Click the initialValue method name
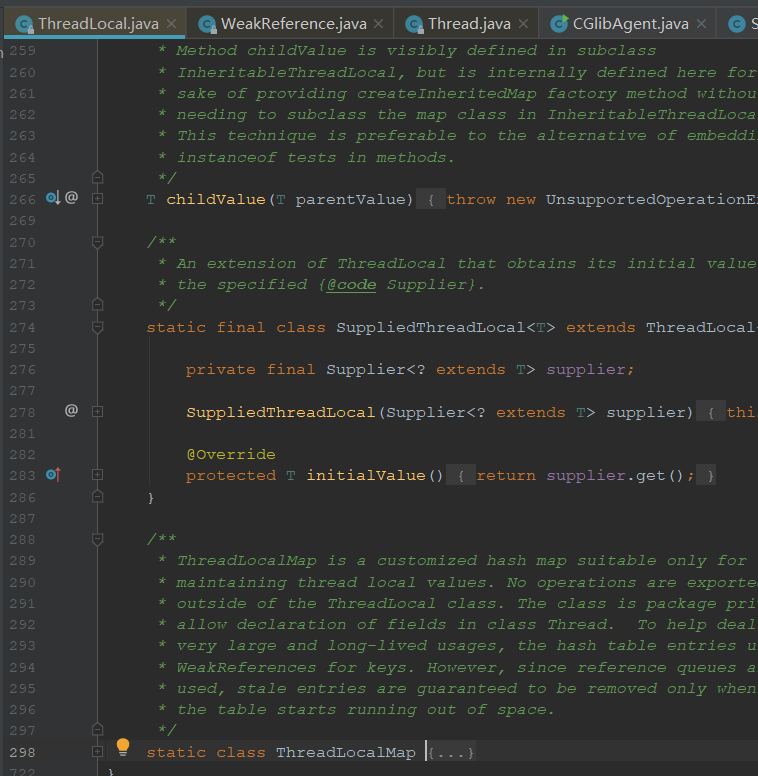 [x=366, y=476]
